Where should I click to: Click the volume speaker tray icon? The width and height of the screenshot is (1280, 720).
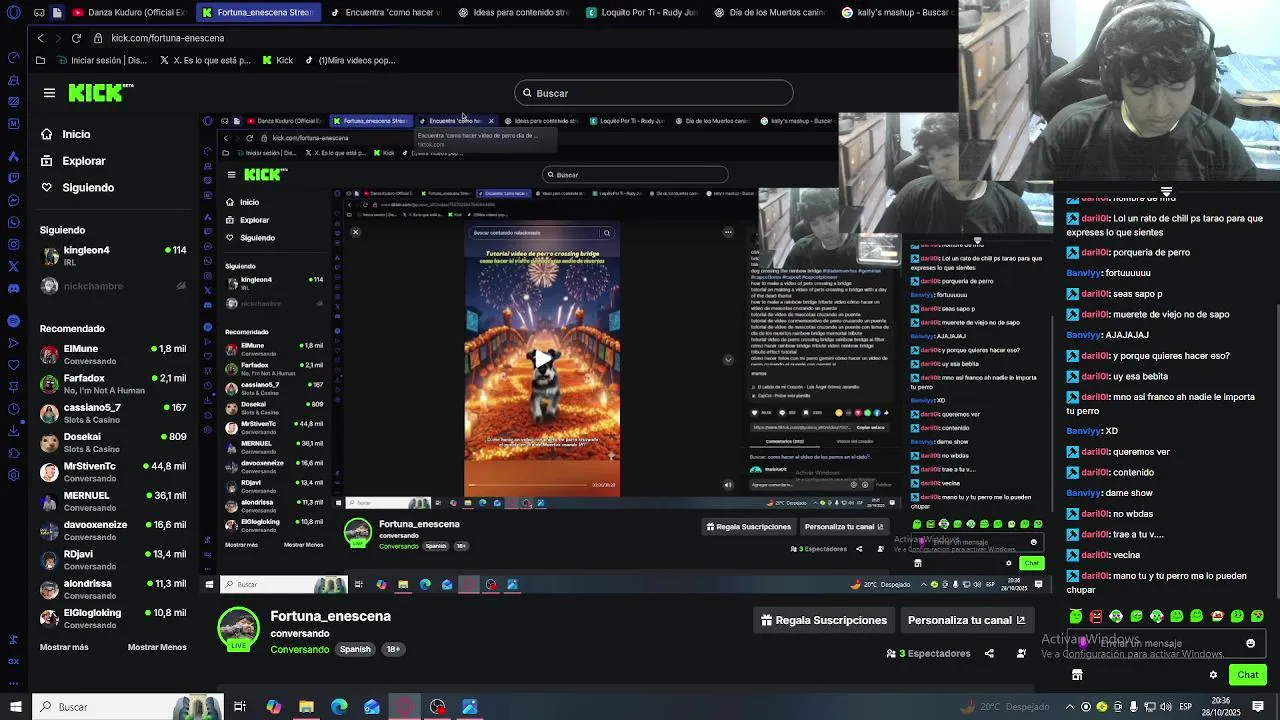tap(1166, 707)
